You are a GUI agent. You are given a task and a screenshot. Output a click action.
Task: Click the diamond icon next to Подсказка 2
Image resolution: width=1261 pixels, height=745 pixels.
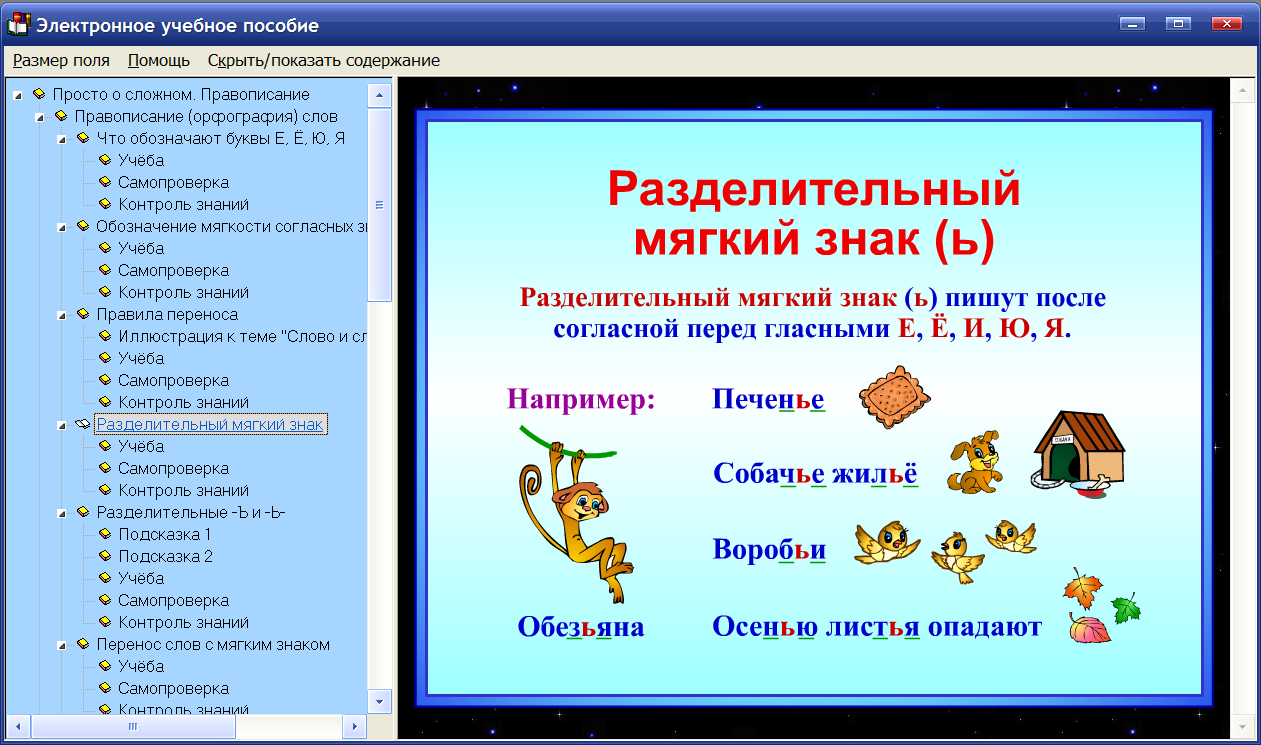pos(106,556)
